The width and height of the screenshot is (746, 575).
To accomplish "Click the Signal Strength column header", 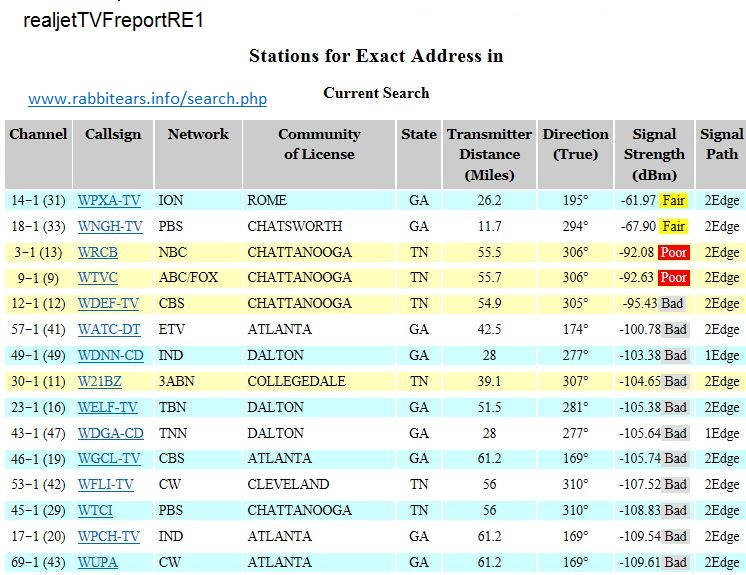I will tap(654, 154).
